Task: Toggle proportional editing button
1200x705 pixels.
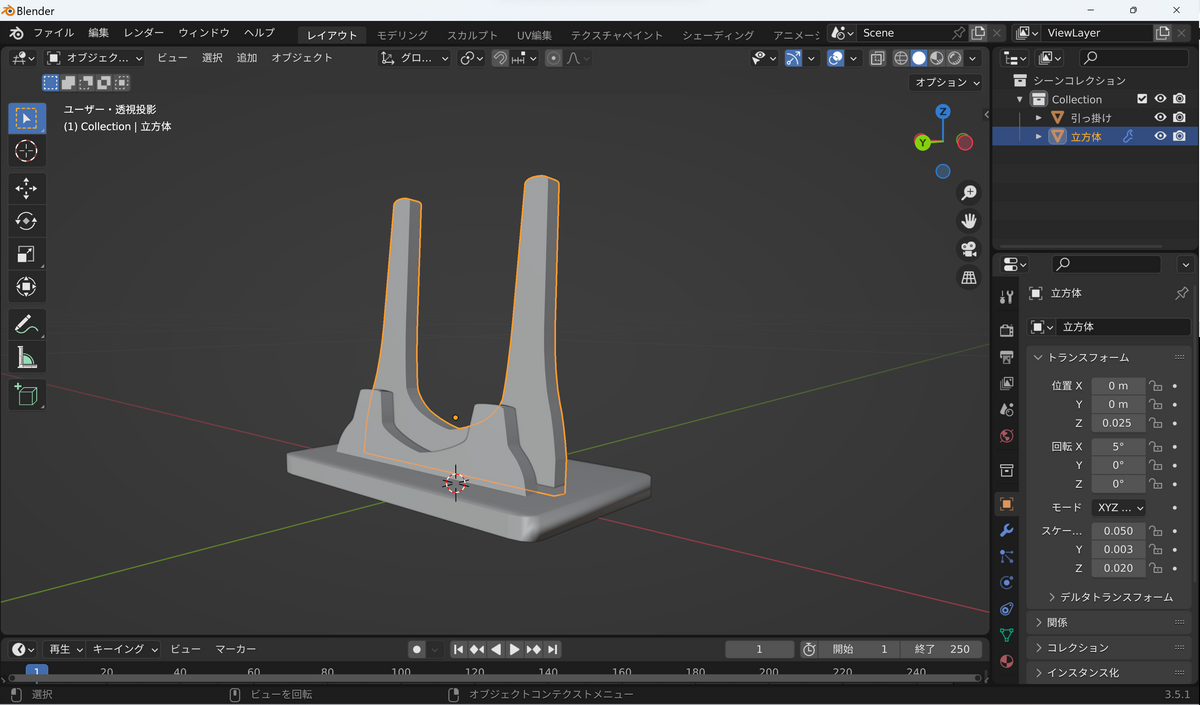Action: click(553, 58)
